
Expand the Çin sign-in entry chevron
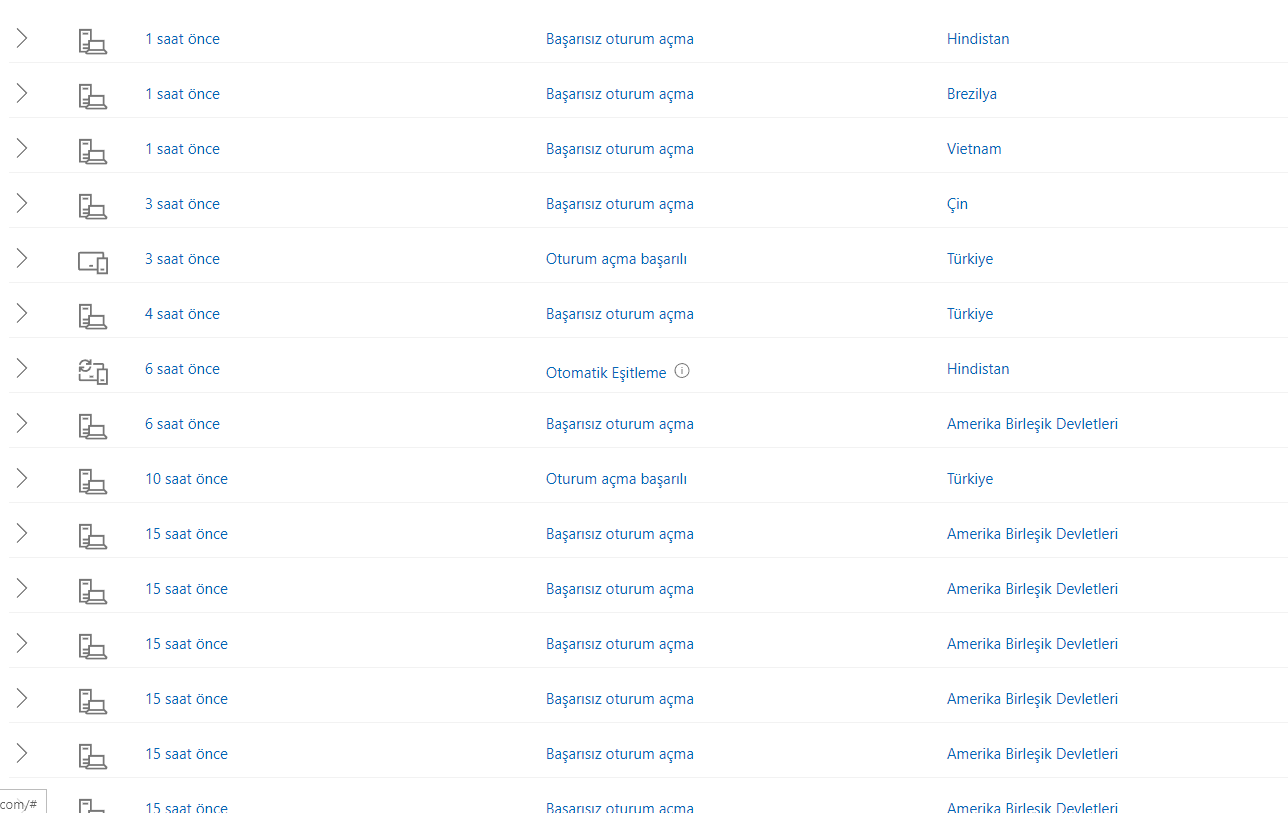22,204
